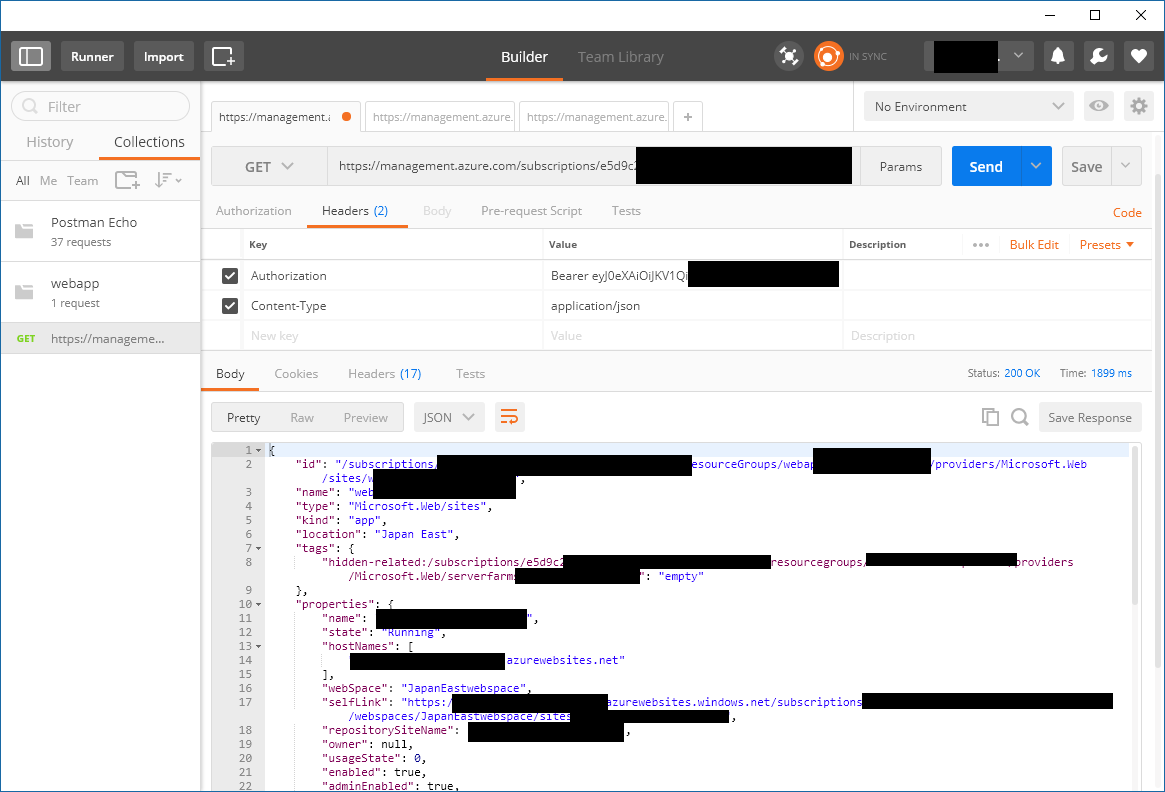Open the GET method dropdown
1165x792 pixels.
point(268,166)
